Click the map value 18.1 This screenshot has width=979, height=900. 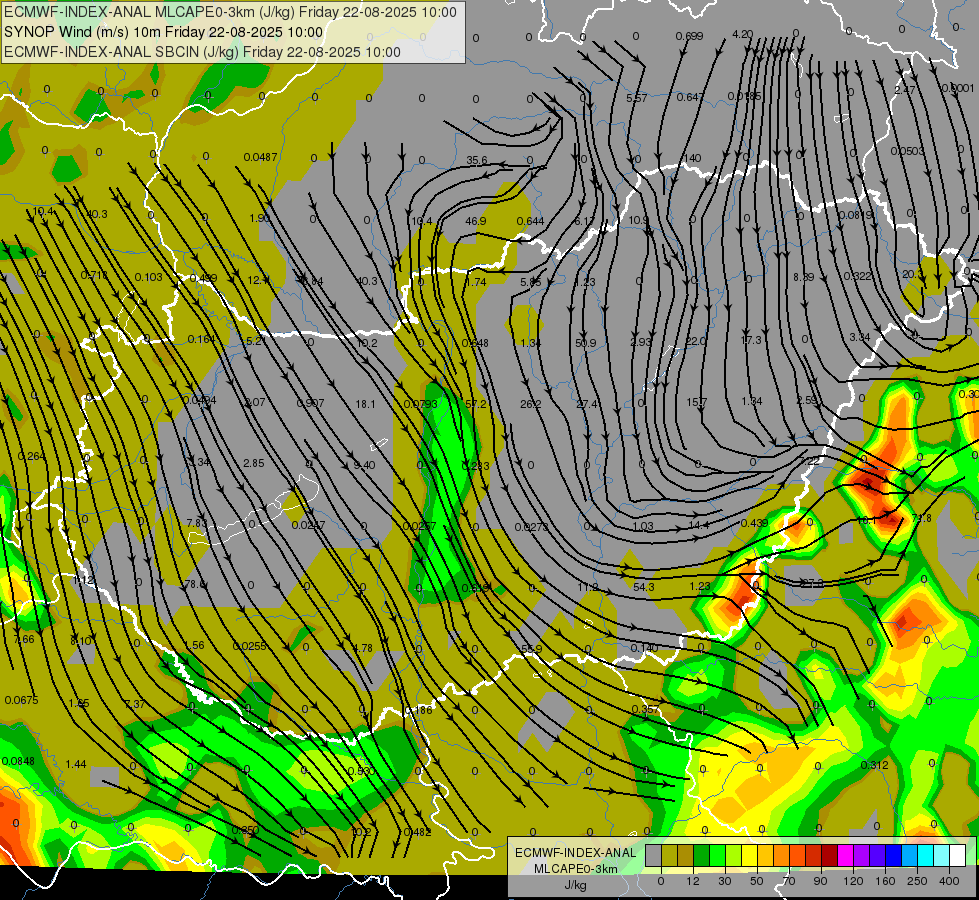pos(365,405)
